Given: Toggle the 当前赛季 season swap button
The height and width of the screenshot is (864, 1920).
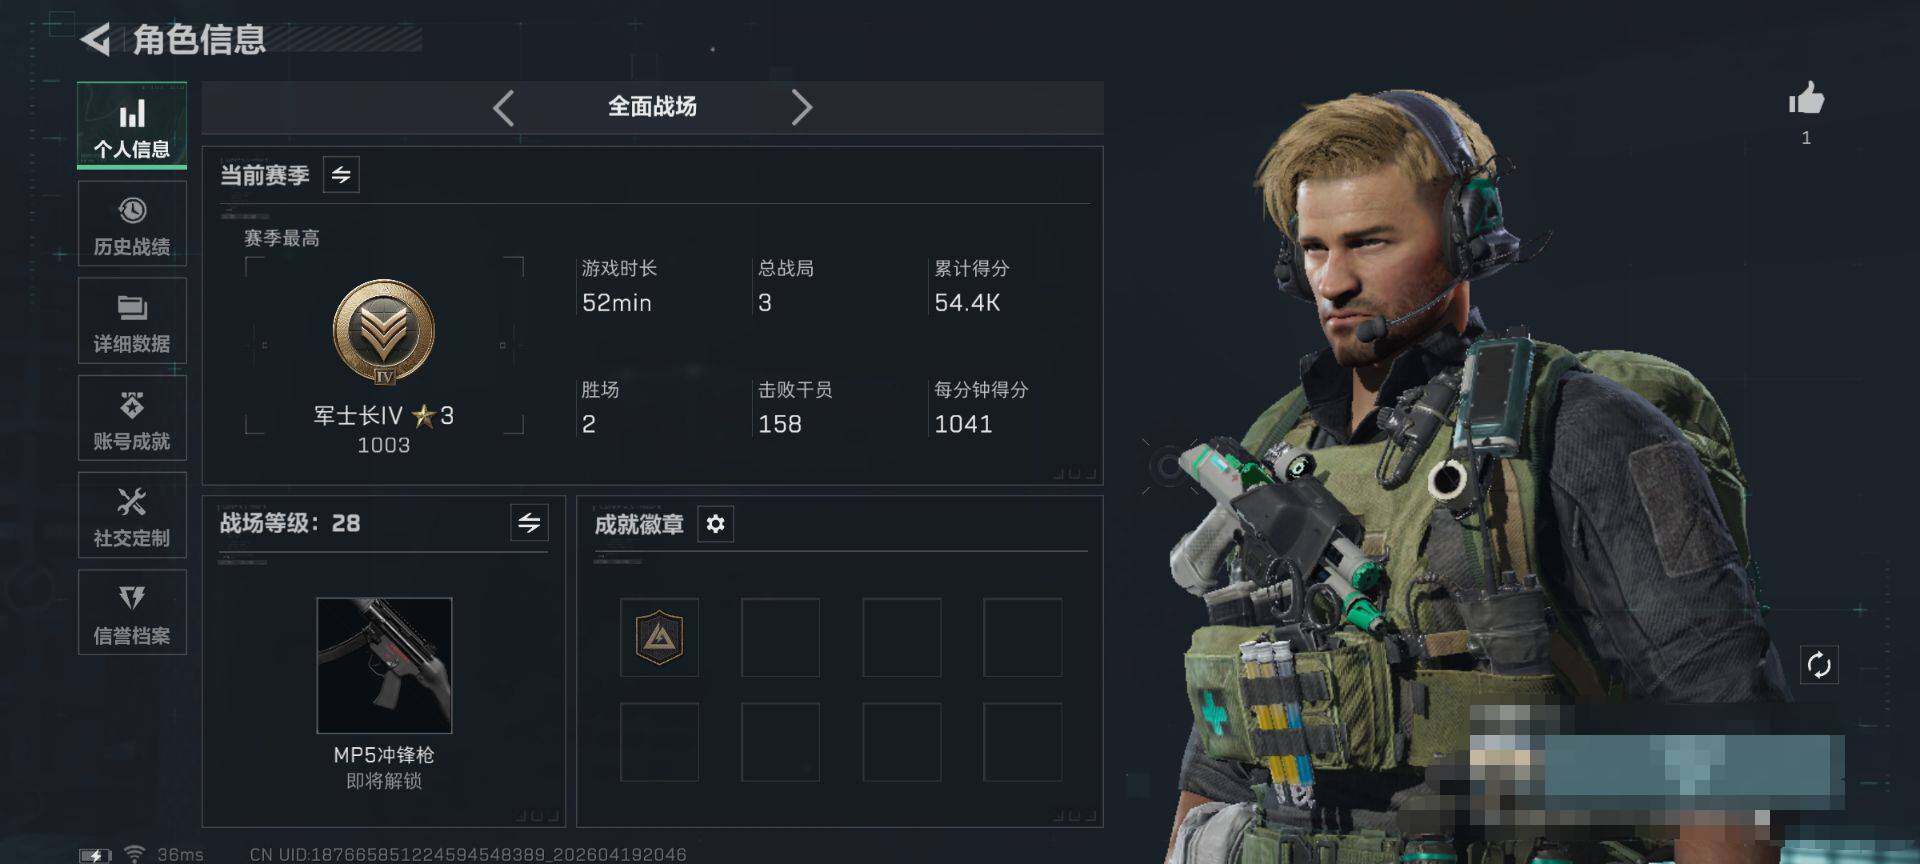Looking at the screenshot, I should [x=341, y=175].
